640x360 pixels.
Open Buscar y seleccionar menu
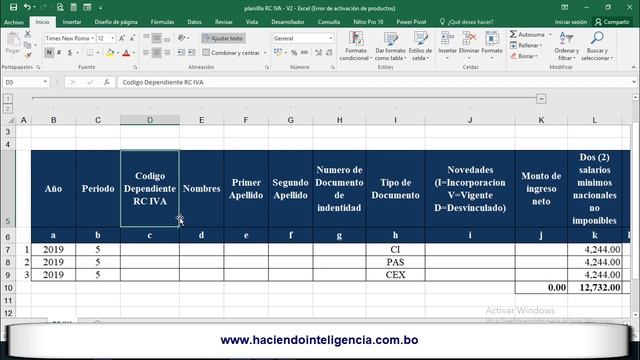(x=597, y=46)
